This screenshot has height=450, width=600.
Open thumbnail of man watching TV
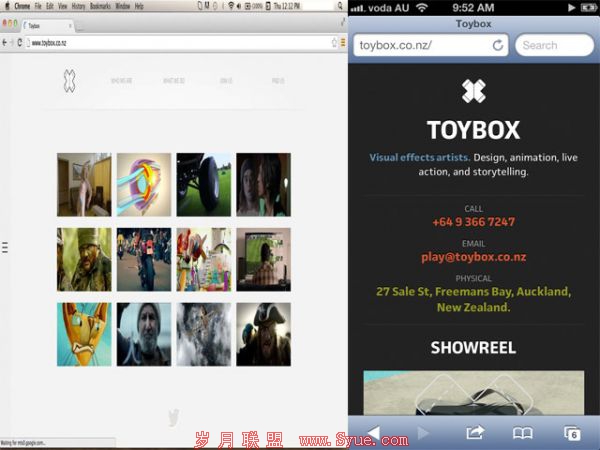263,259
